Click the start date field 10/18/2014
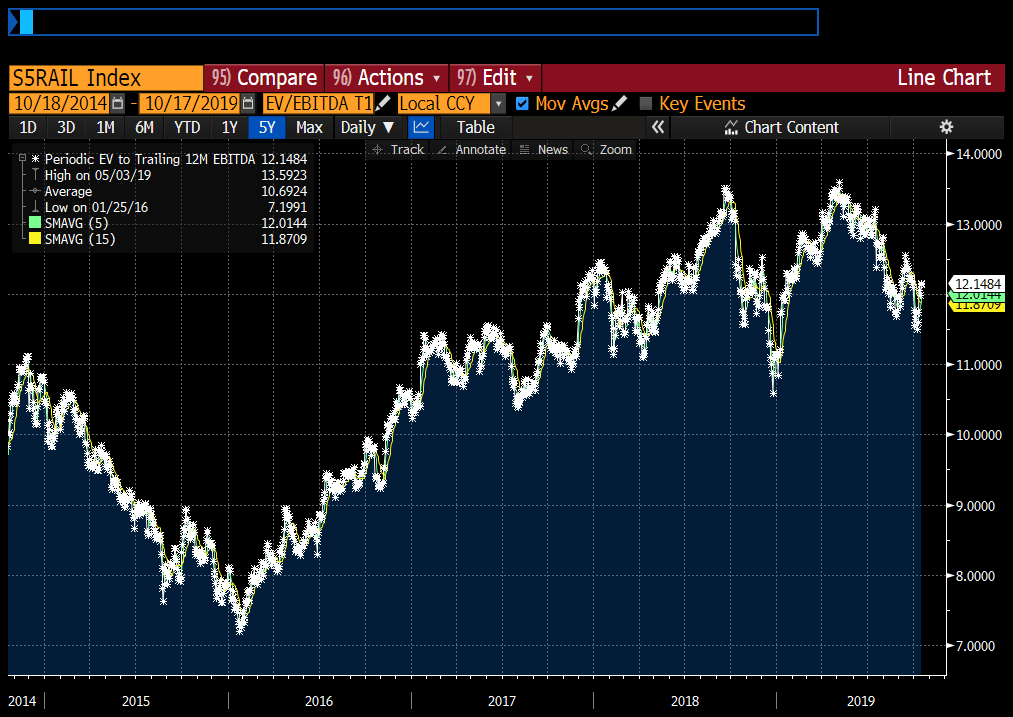 point(60,103)
